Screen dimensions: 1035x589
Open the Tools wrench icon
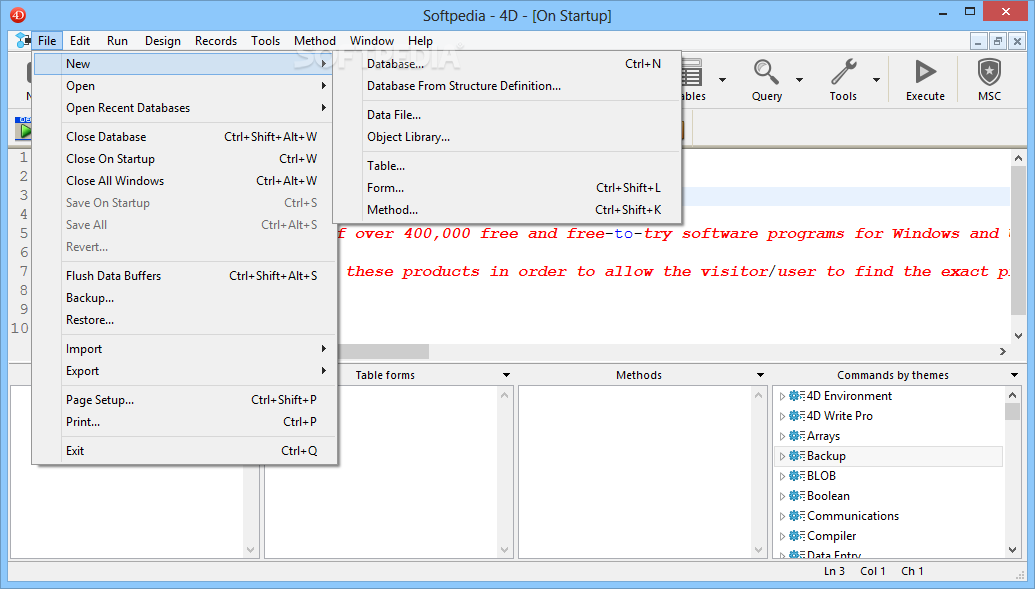(843, 72)
